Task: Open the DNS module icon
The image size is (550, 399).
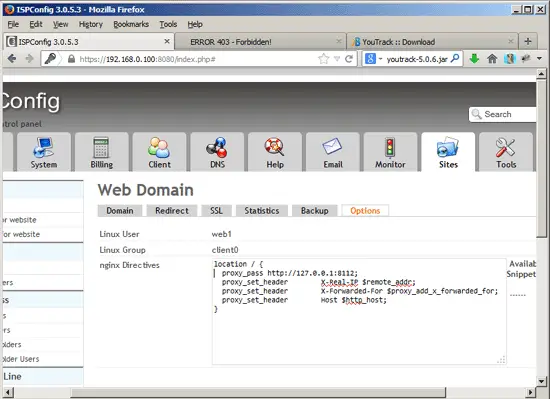Action: coord(217,152)
